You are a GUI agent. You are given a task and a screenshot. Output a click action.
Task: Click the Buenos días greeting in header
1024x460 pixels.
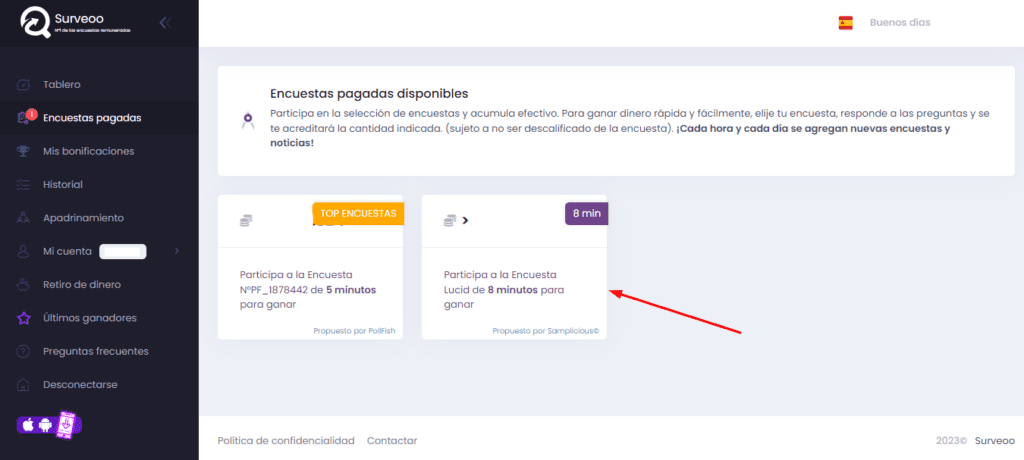tap(900, 22)
